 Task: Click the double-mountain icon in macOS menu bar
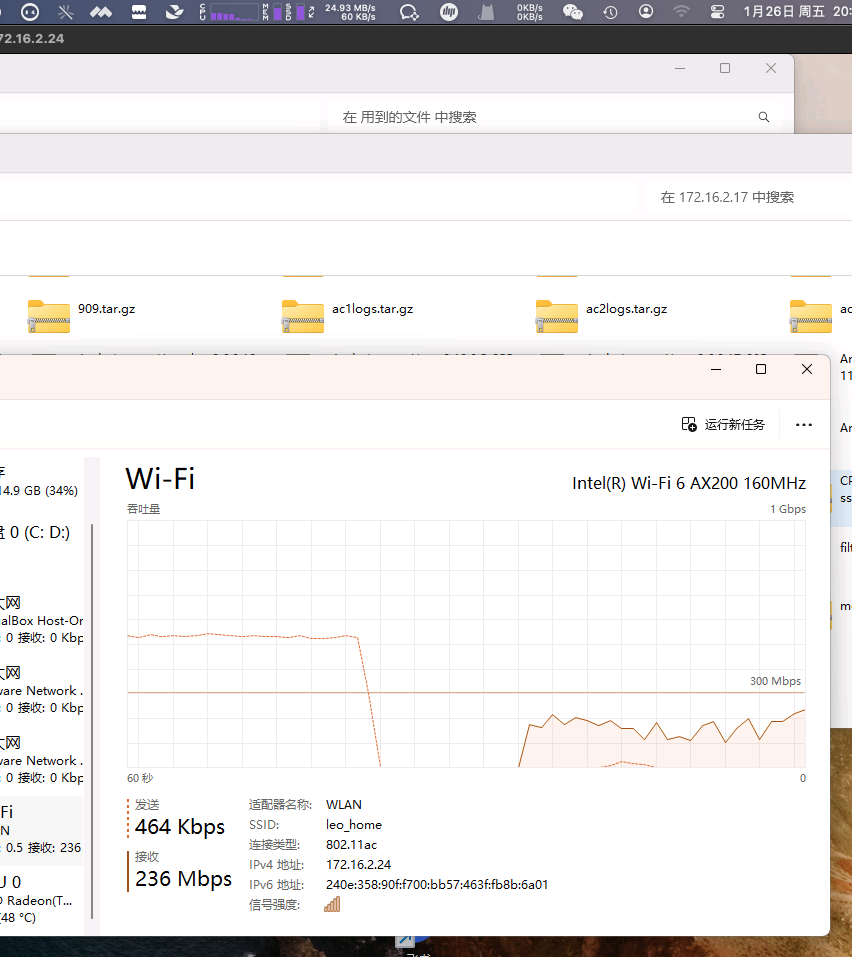pyautogui.click(x=101, y=12)
